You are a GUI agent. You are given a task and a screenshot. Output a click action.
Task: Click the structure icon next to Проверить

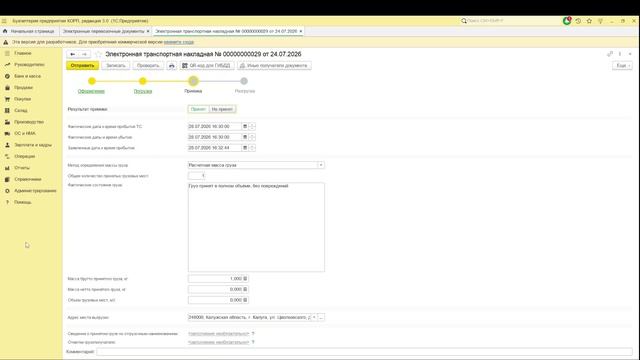pos(172,65)
